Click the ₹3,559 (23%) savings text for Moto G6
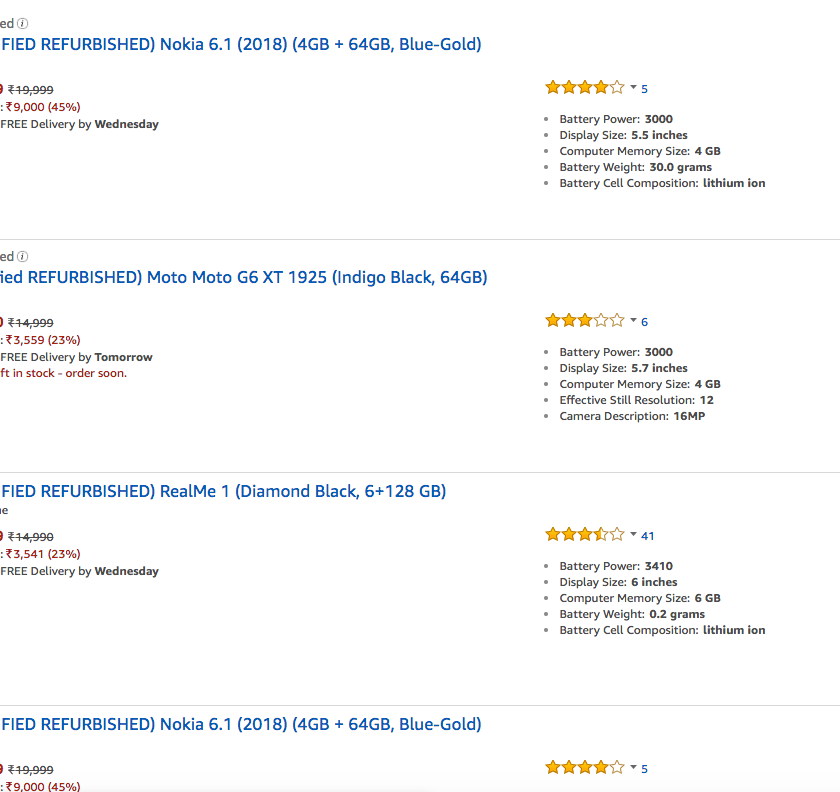840x792 pixels. pos(43,340)
